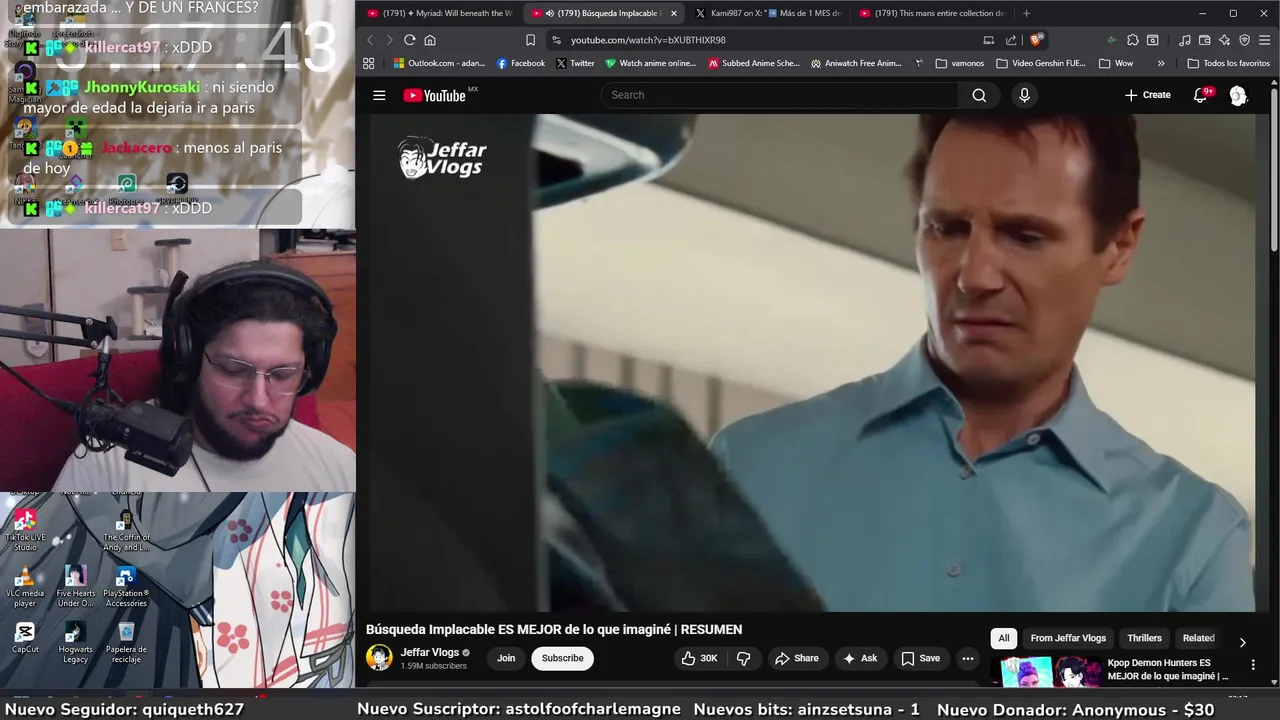1280x720 pixels.
Task: Go to the browser home page
Action: click(430, 40)
